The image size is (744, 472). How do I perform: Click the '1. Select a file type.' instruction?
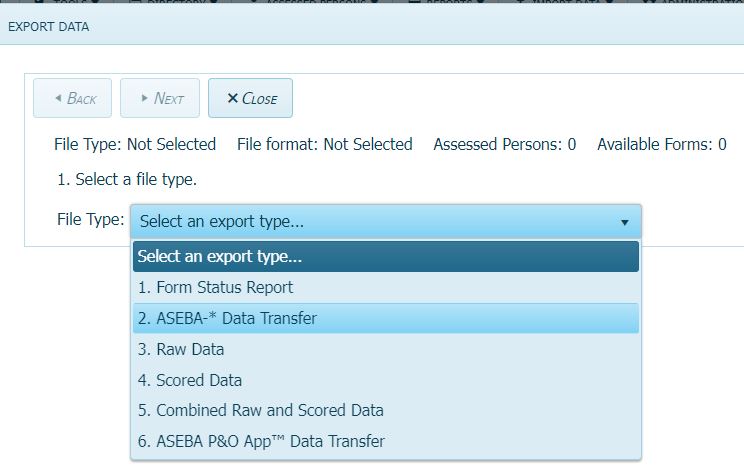click(x=127, y=180)
